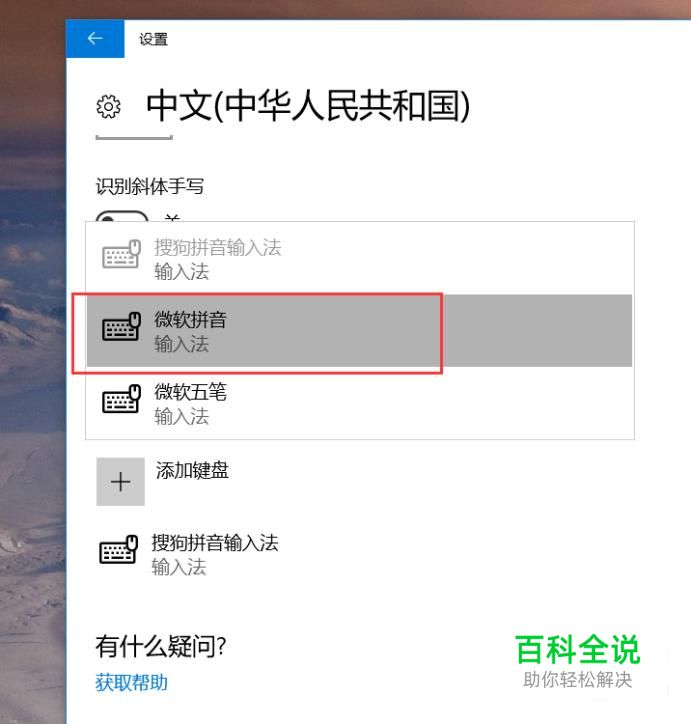The height and width of the screenshot is (724, 691).
Task: Select installed 搜狗拼音输入法 keyboard below 添加键盘
Action: tap(189, 554)
